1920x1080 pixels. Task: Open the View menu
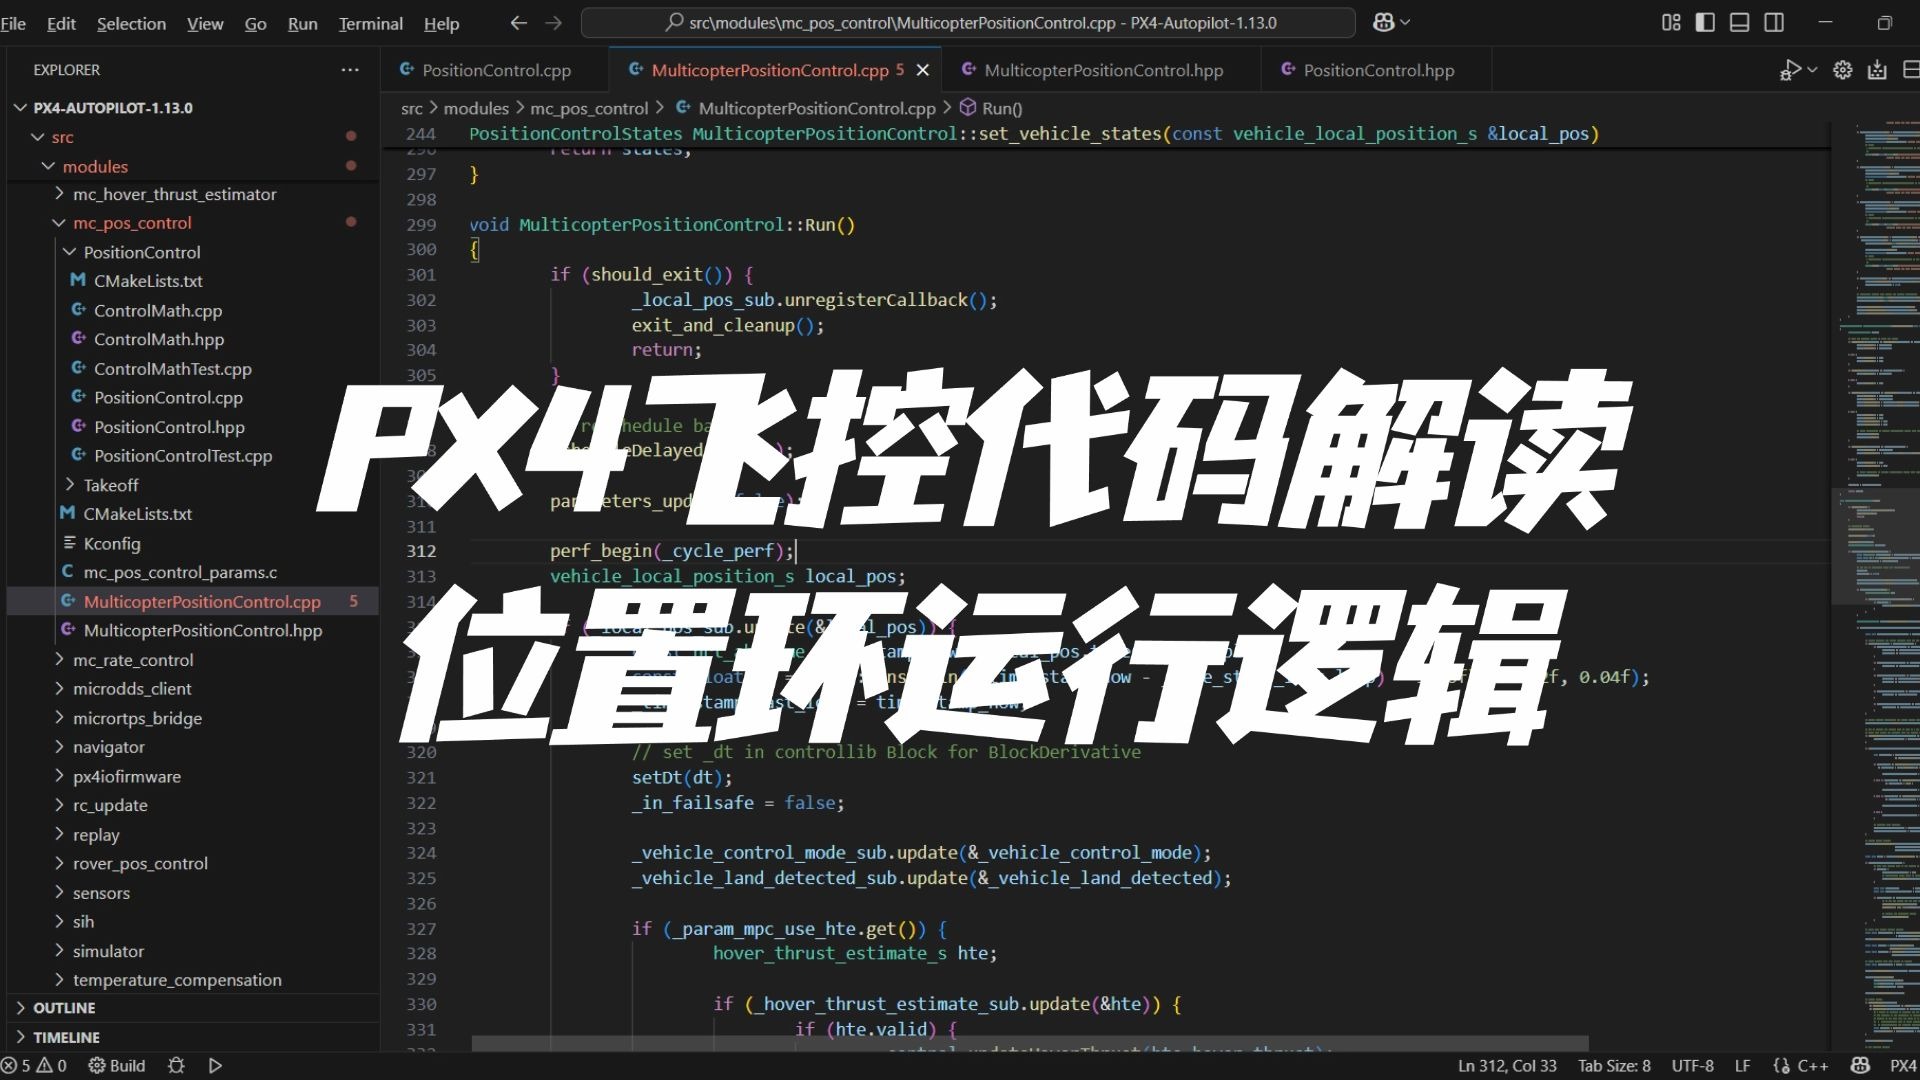coord(205,23)
